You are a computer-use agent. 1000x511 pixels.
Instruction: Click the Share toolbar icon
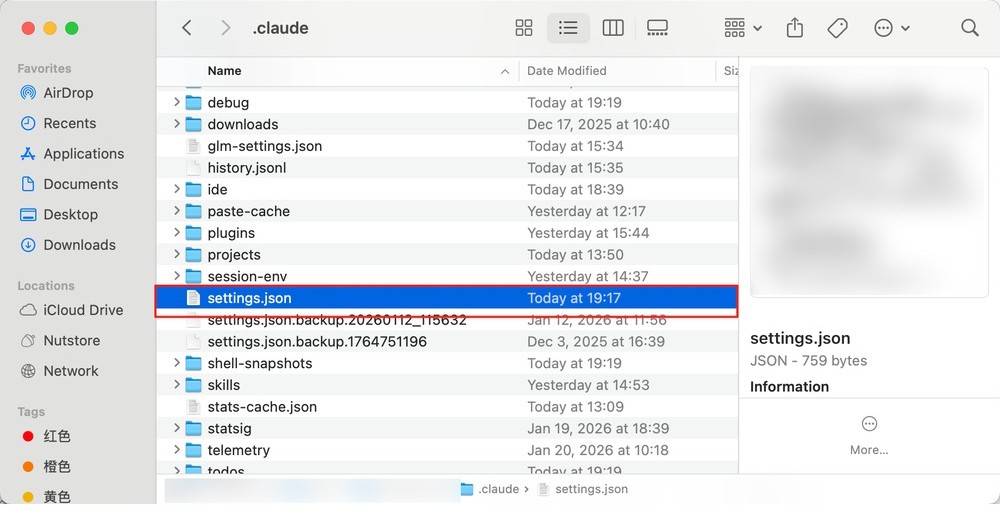point(795,28)
